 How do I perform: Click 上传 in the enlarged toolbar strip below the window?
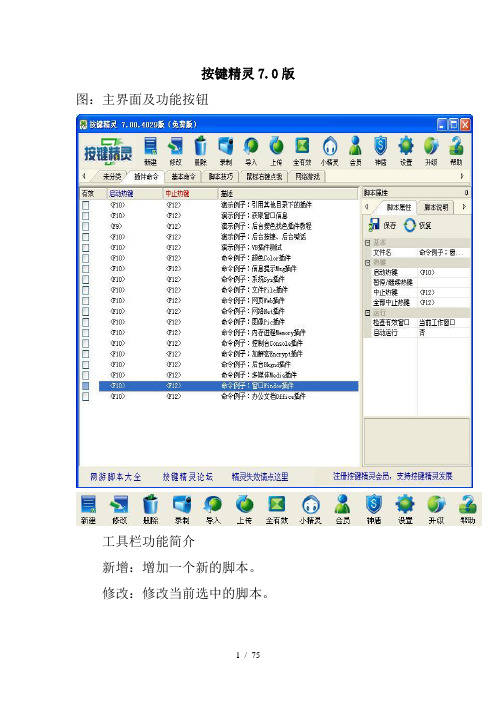point(244,509)
